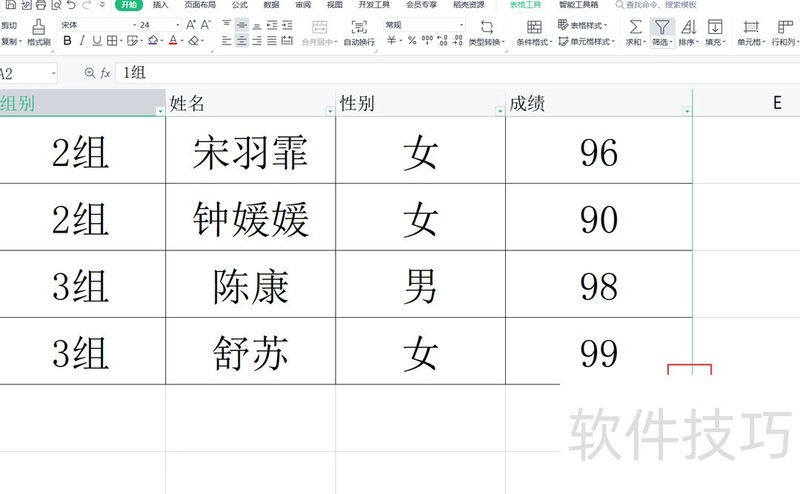The height and width of the screenshot is (494, 800).
Task: Click the distributed alignment icon
Action: [x=287, y=40]
